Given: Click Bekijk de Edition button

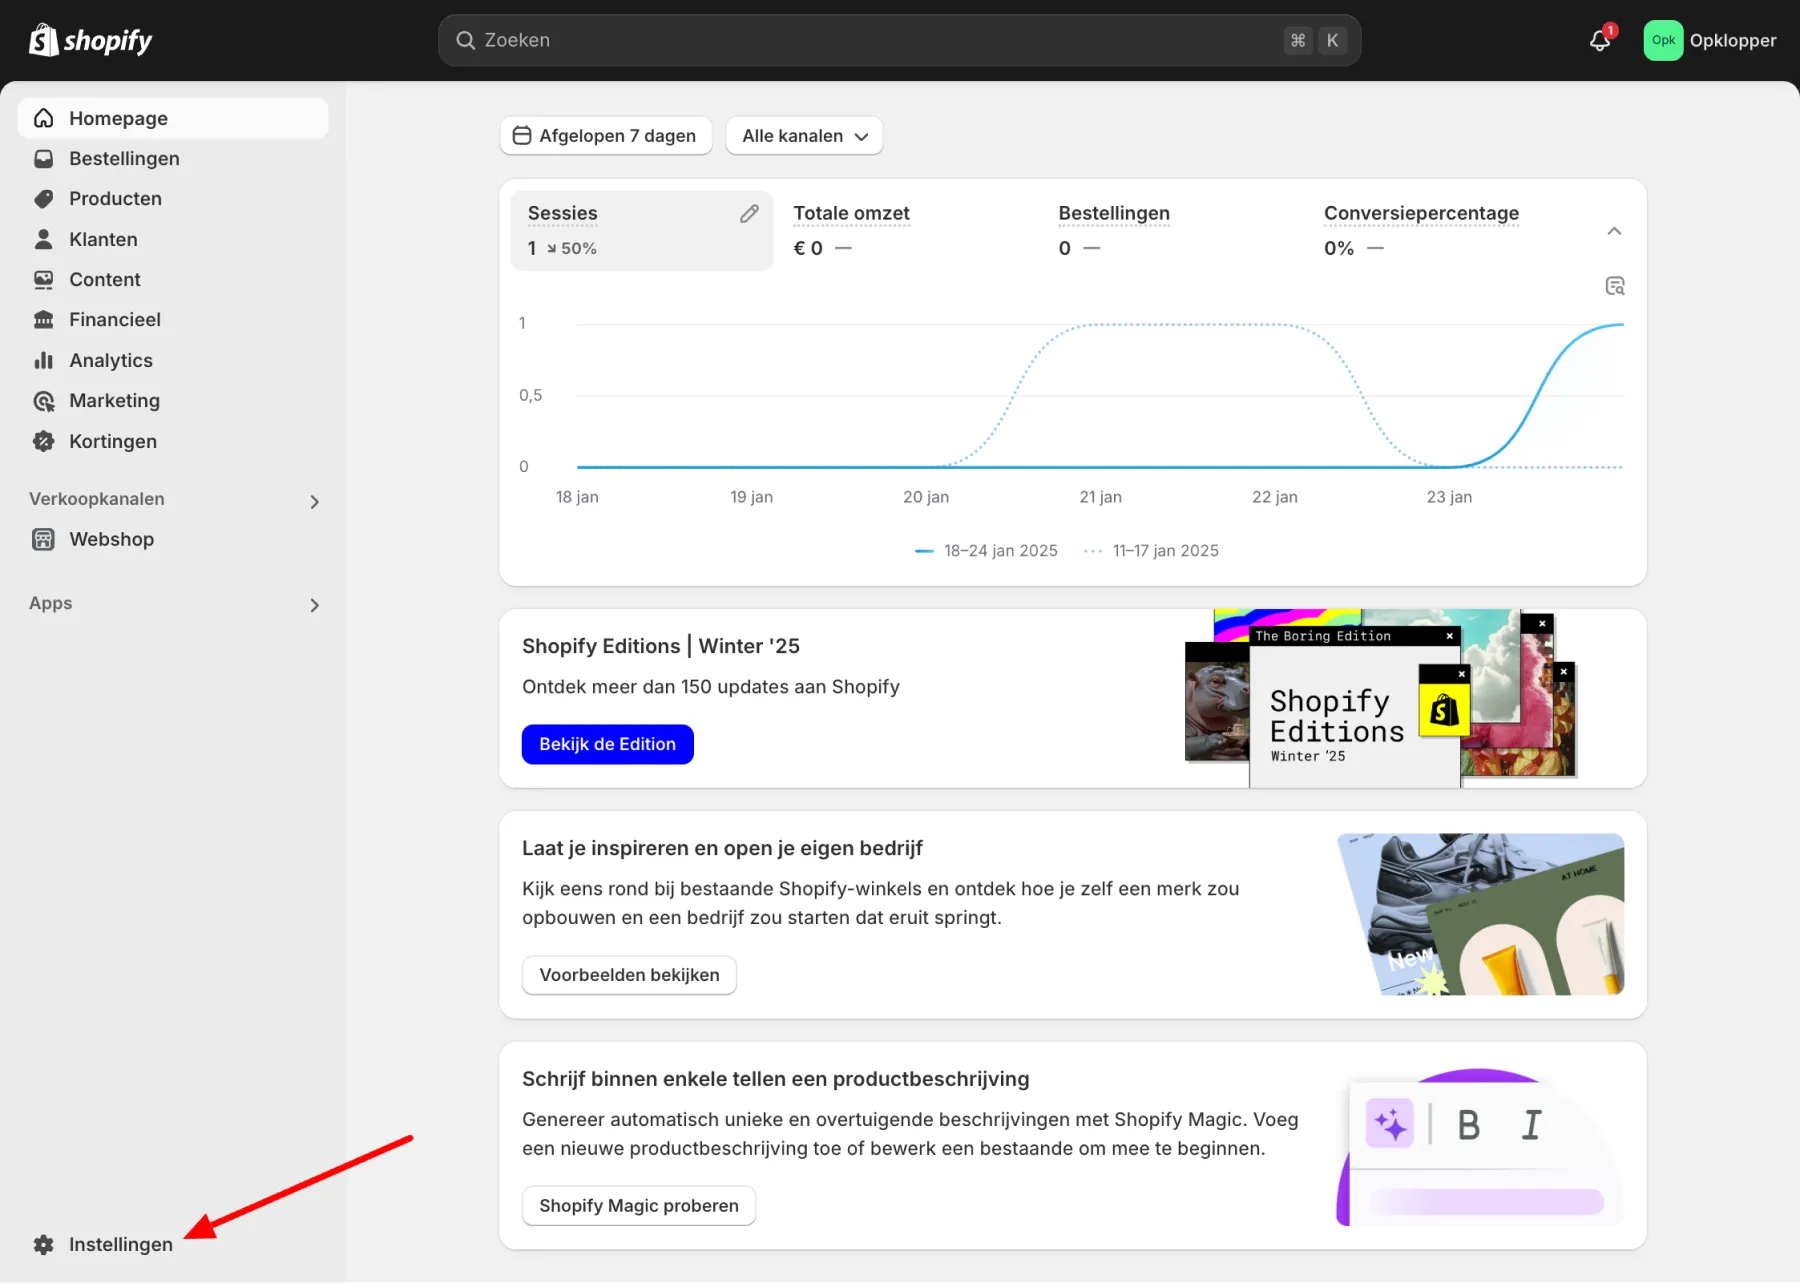Looking at the screenshot, I should tap(607, 744).
